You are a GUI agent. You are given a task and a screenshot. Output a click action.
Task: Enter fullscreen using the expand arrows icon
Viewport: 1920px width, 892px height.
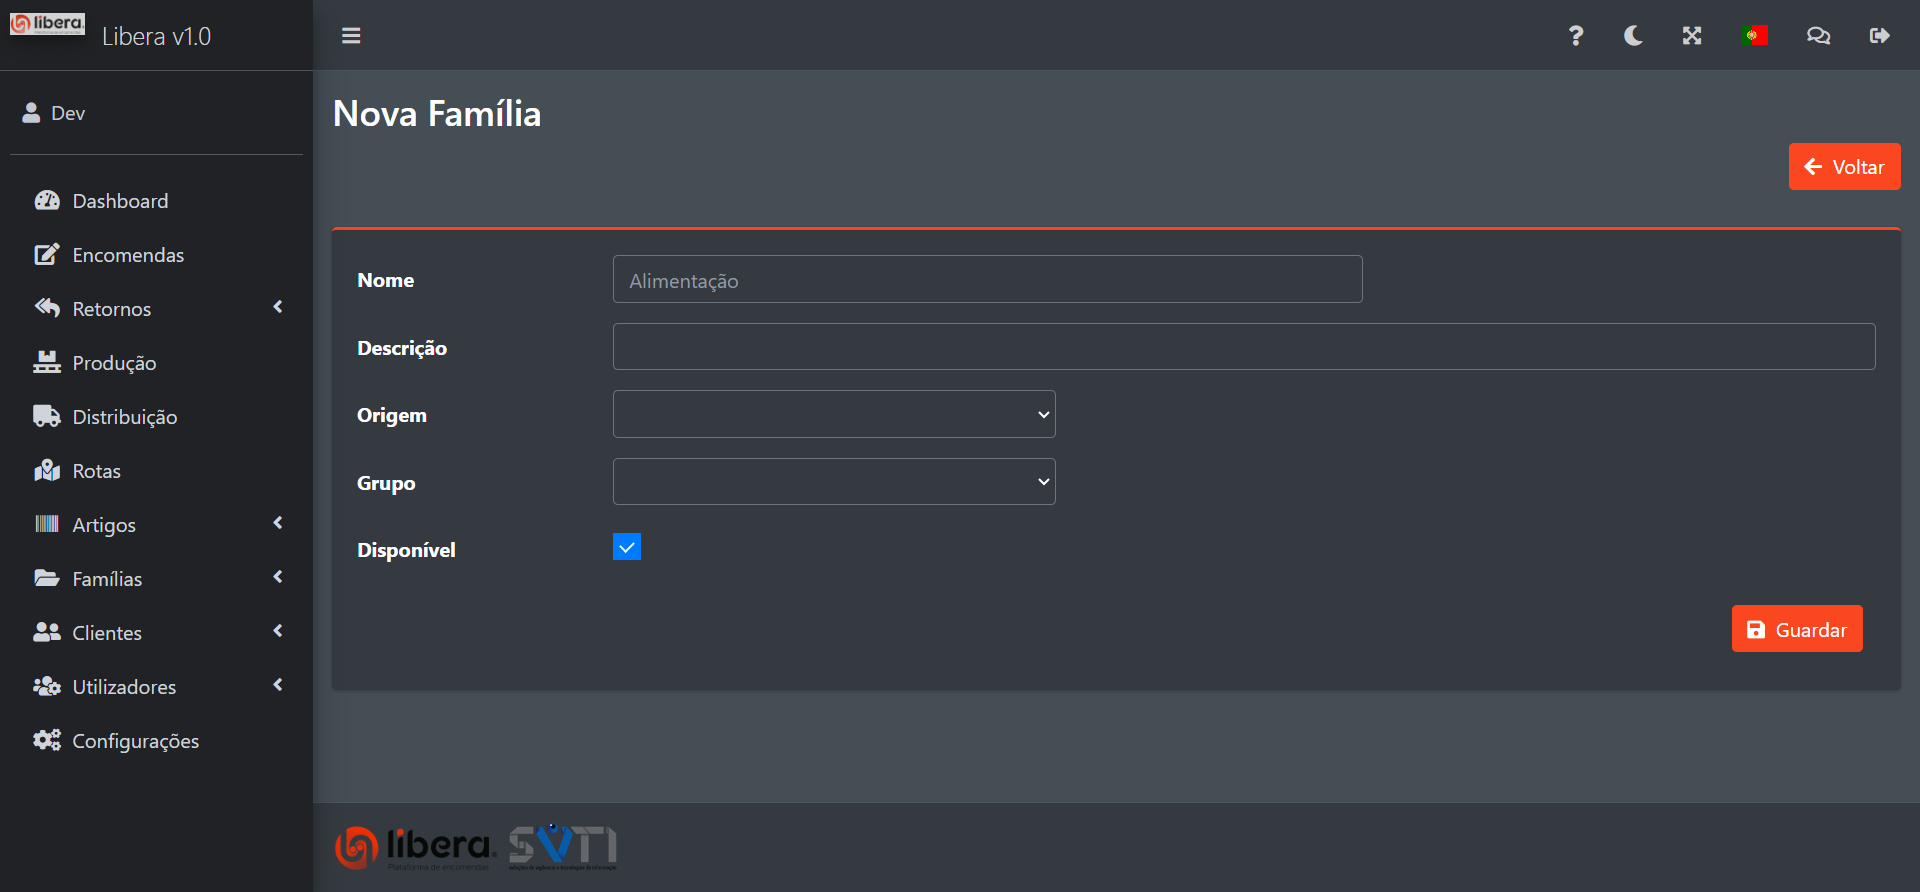click(1691, 36)
